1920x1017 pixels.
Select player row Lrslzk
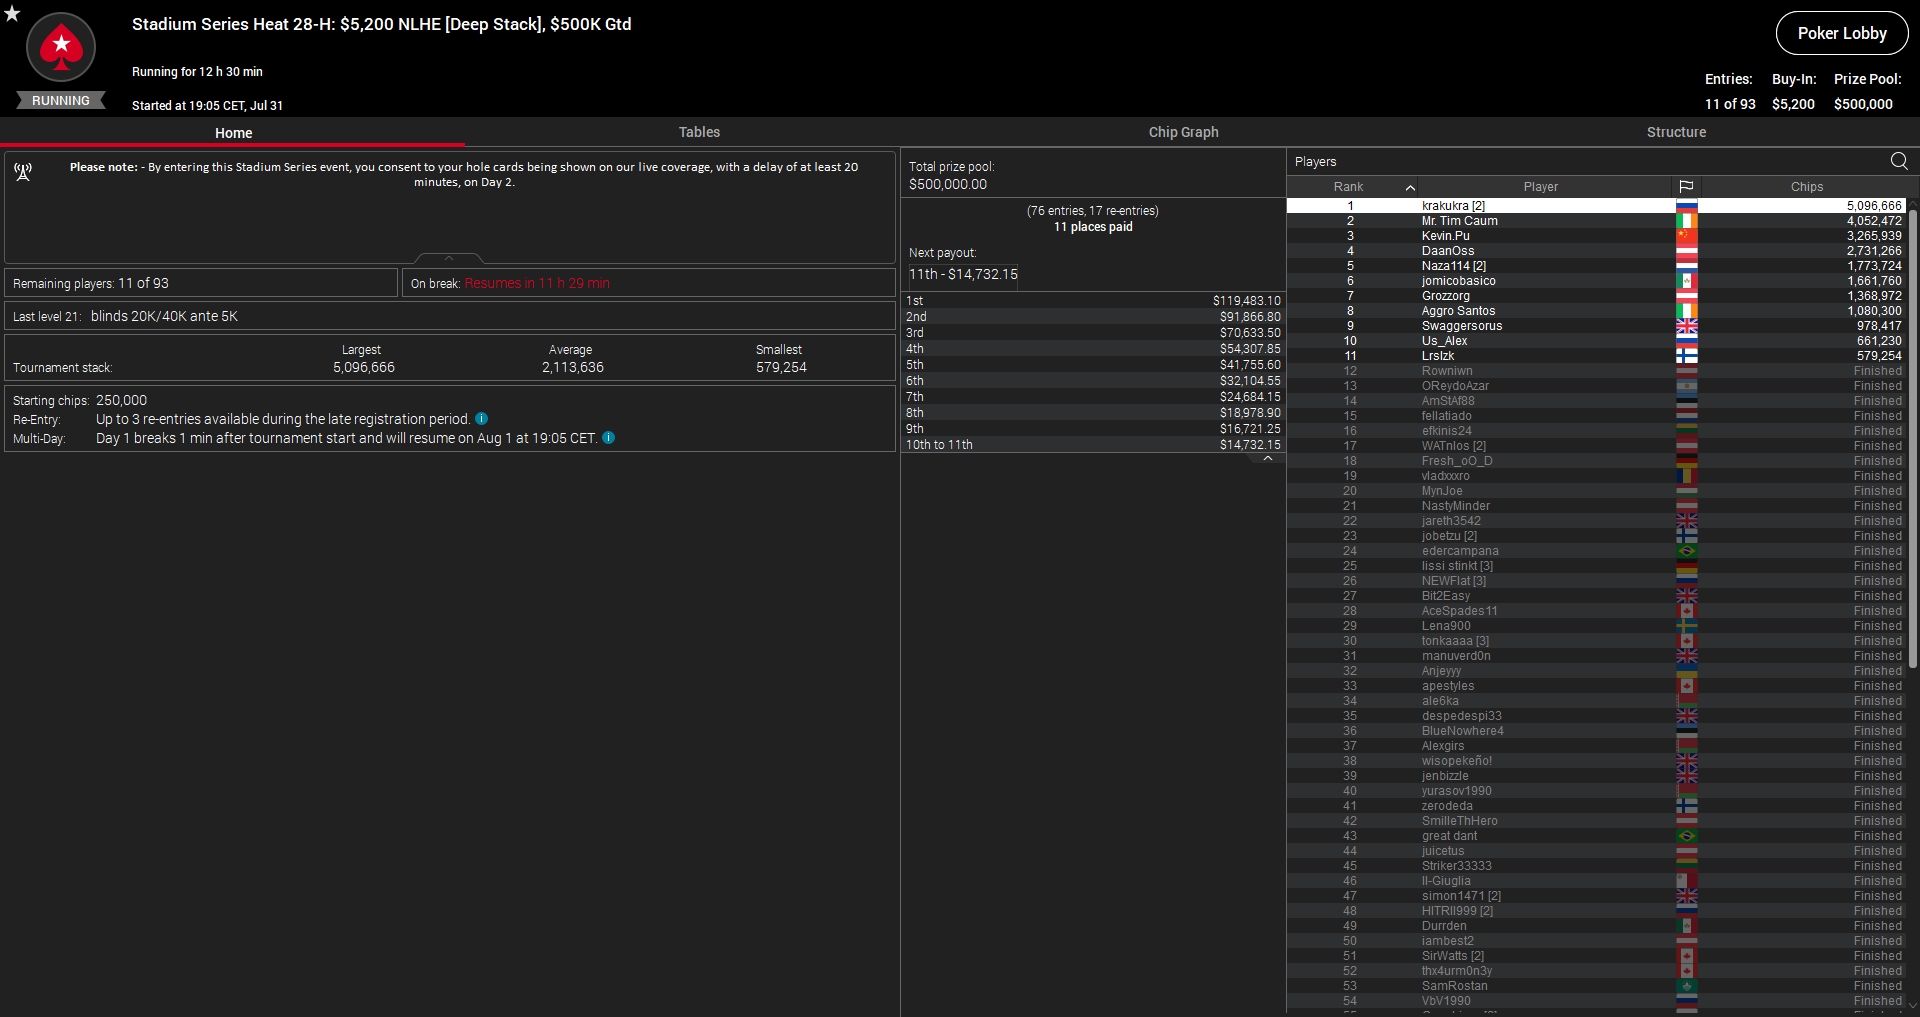pyautogui.click(x=1597, y=356)
